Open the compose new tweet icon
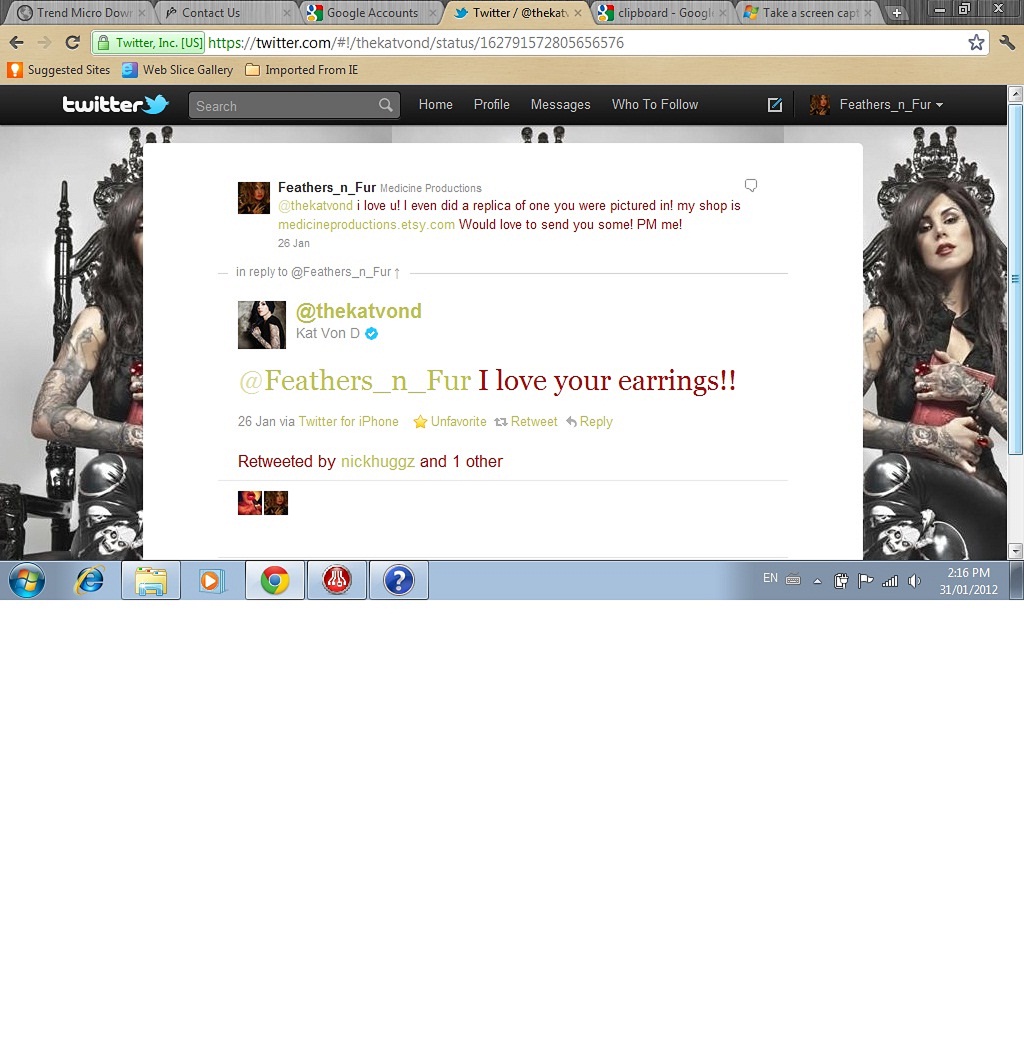This screenshot has height=1056, width=1024. click(774, 105)
